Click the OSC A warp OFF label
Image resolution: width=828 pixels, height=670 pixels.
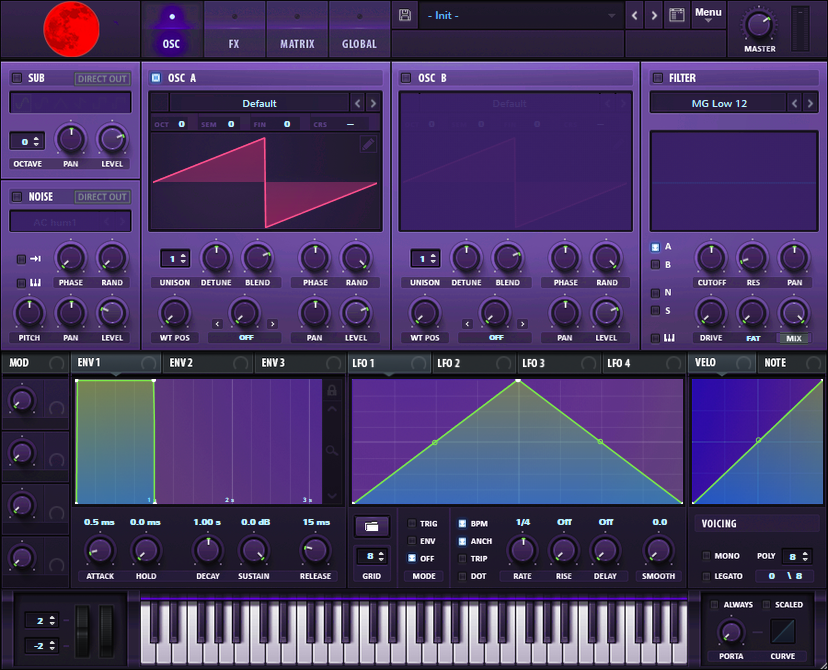pos(246,337)
